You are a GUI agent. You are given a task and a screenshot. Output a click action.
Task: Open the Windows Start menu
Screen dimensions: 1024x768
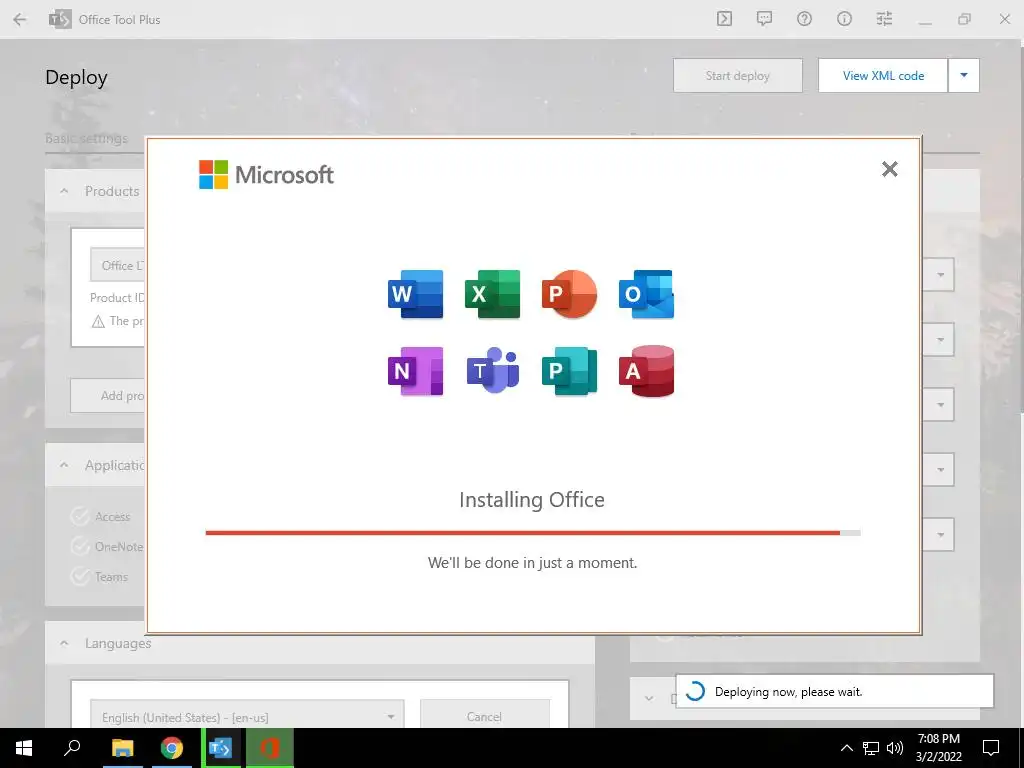click(x=24, y=748)
